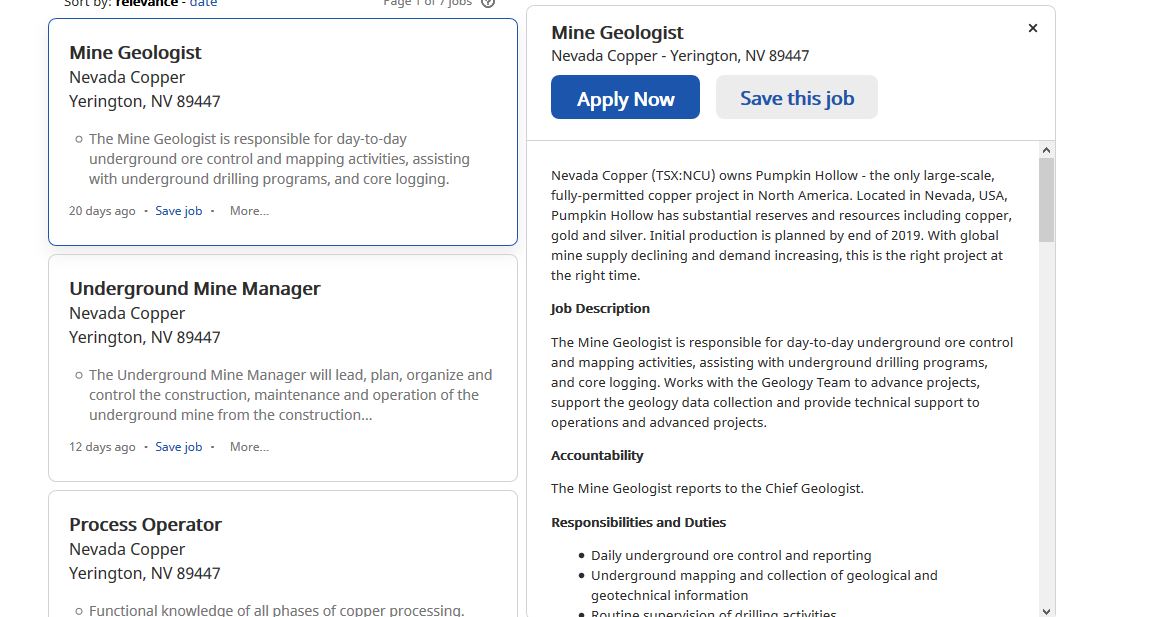The image size is (1165, 617).
Task: Open the Underground Mine Manager job listing
Action: point(195,288)
